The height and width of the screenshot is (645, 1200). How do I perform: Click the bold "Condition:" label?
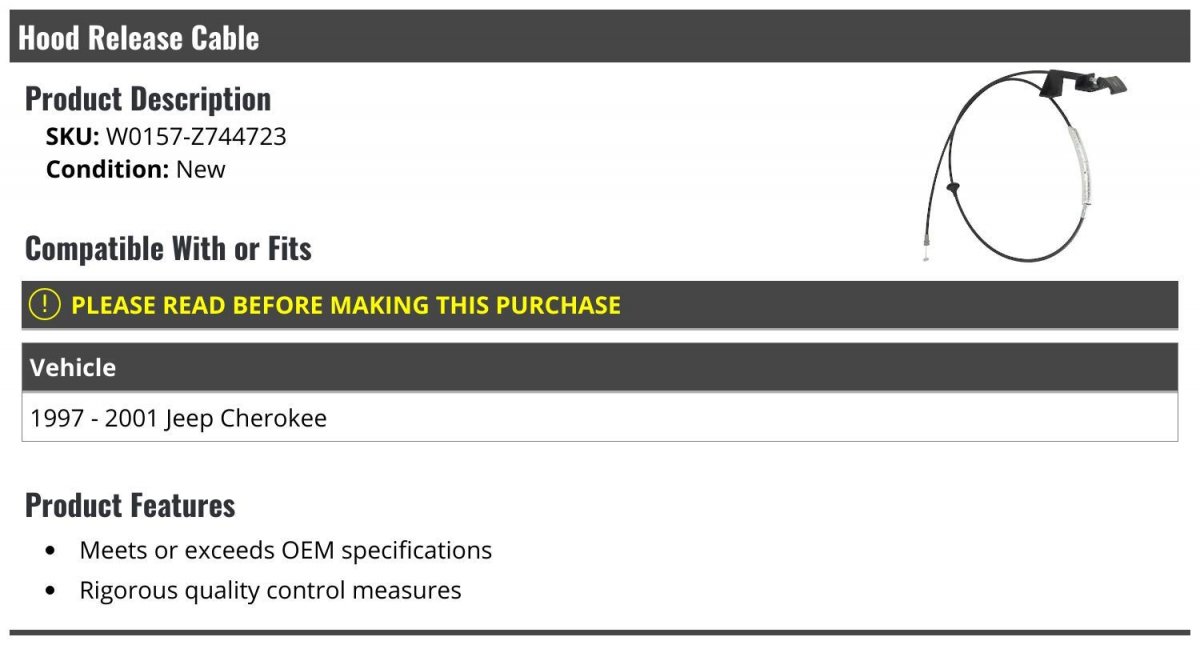(x=107, y=169)
